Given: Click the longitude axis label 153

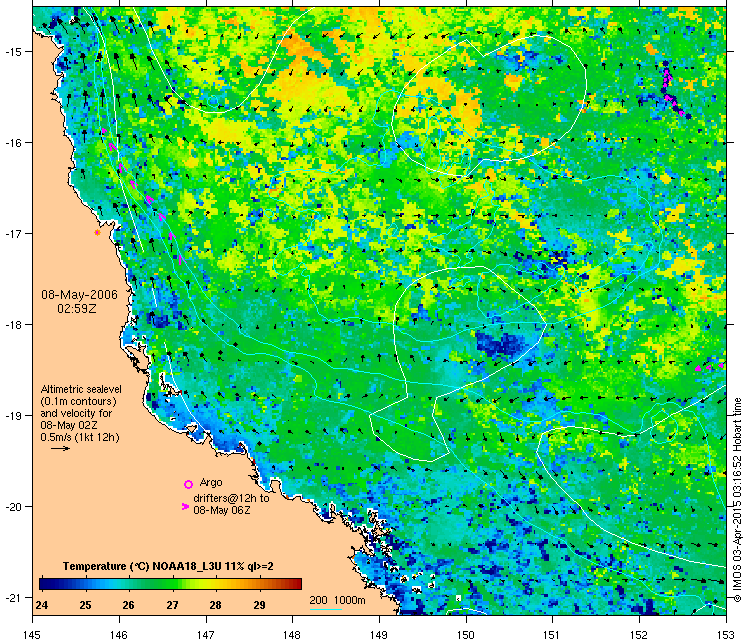Looking at the screenshot, I should pyautogui.click(x=726, y=634).
